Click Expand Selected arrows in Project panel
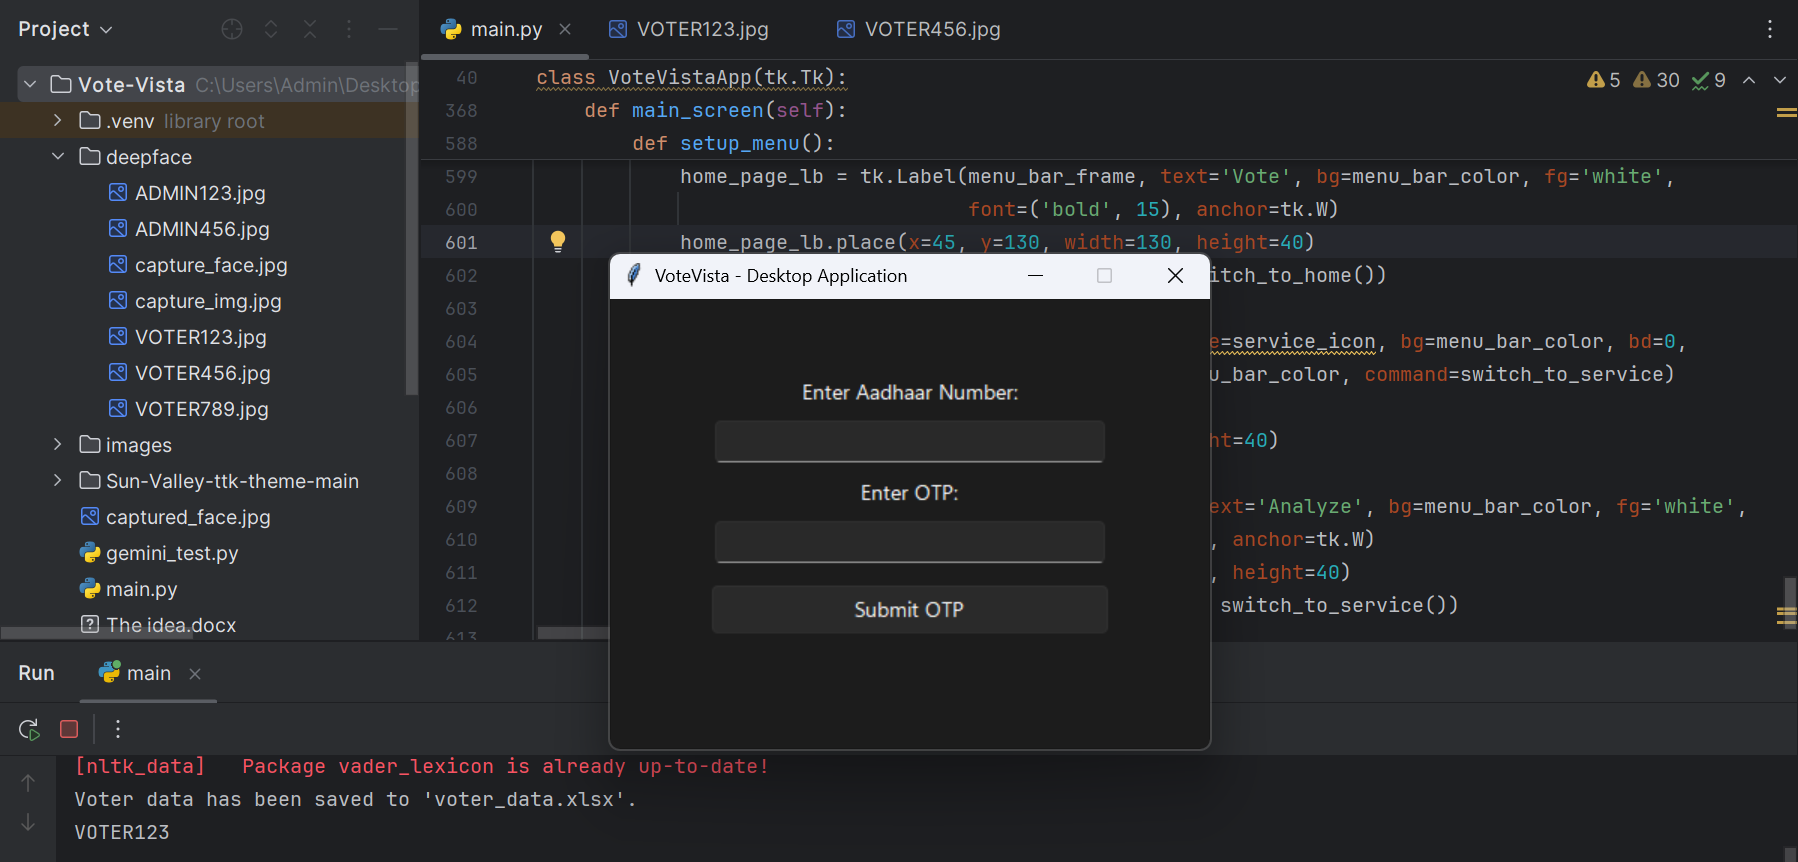Viewport: 1798px width, 862px height. 271,29
